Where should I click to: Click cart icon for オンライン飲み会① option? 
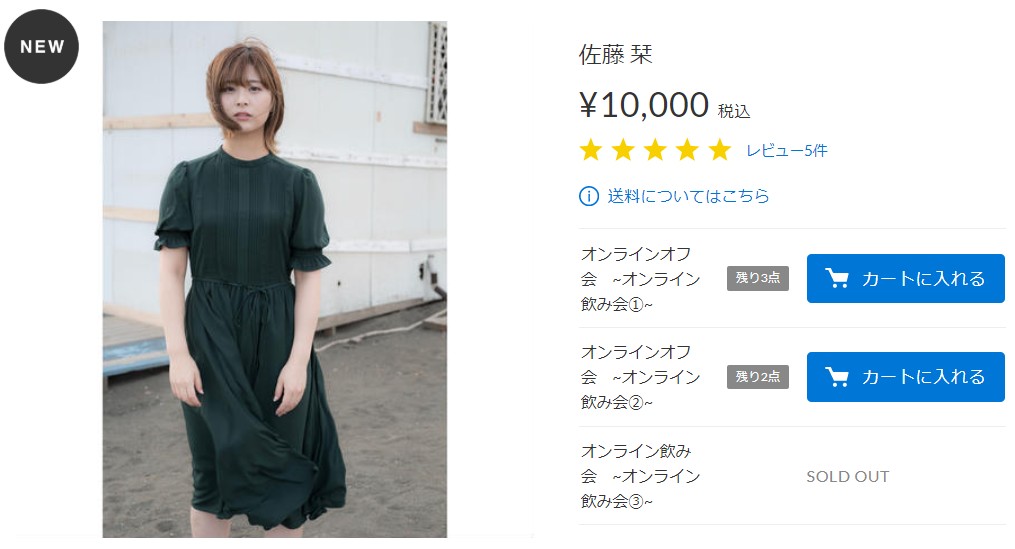[x=837, y=278]
